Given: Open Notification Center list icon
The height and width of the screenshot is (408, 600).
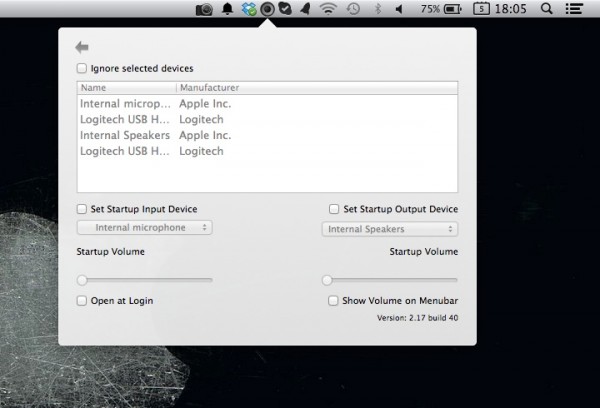Looking at the screenshot, I should click(x=574, y=9).
